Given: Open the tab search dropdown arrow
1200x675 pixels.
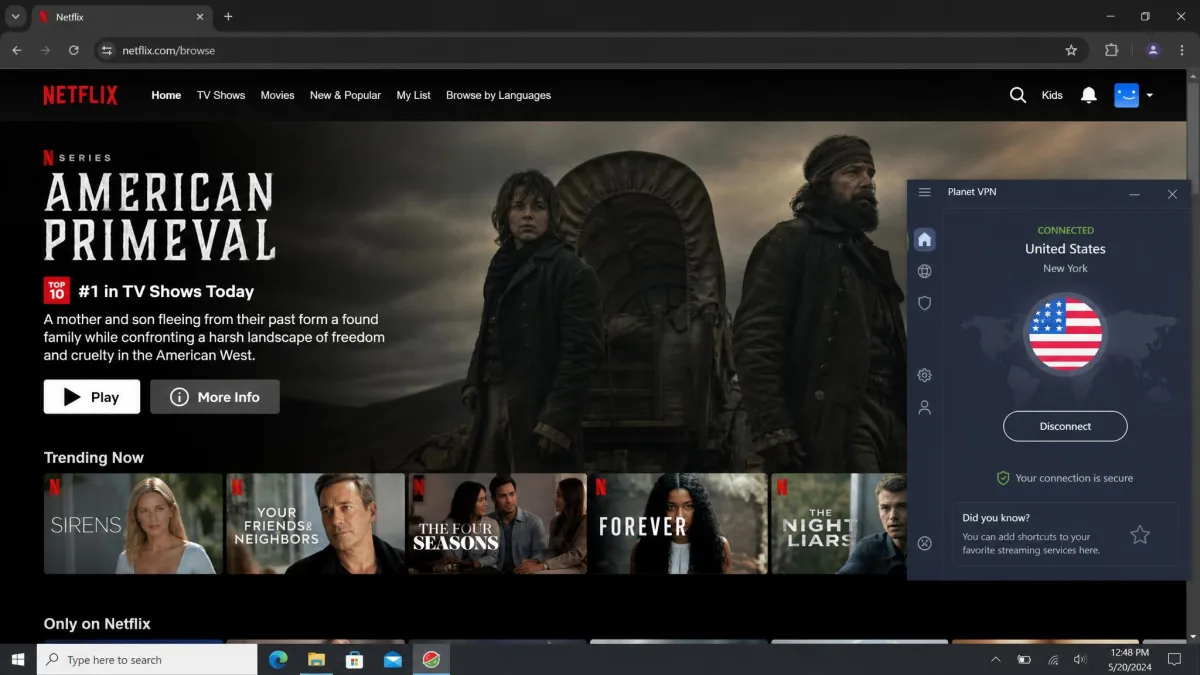Looking at the screenshot, I should (15, 16).
